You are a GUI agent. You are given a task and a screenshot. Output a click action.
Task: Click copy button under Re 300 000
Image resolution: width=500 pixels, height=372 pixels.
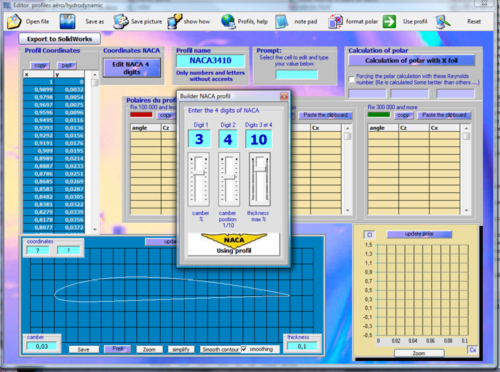point(403,115)
